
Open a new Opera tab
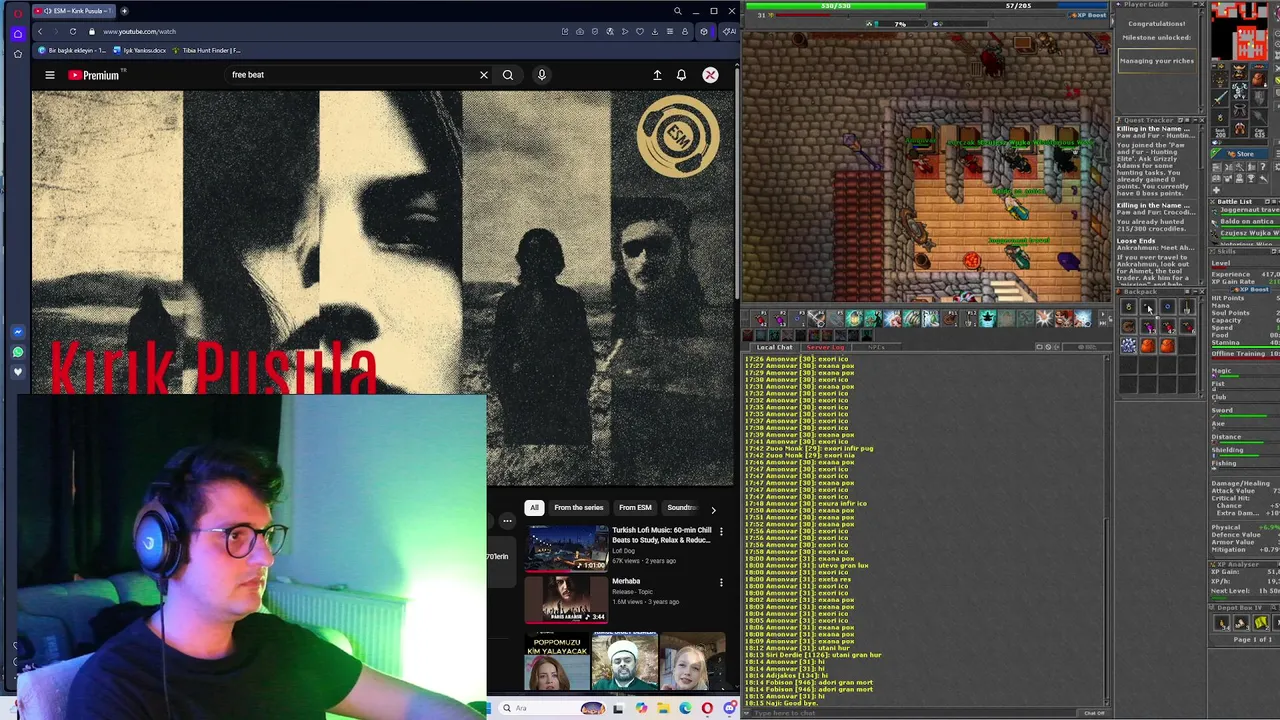tap(124, 11)
